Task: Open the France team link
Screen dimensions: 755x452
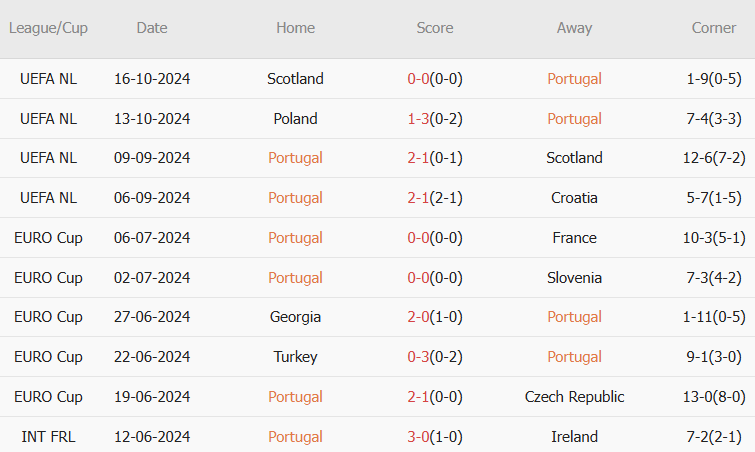Action: tap(574, 238)
